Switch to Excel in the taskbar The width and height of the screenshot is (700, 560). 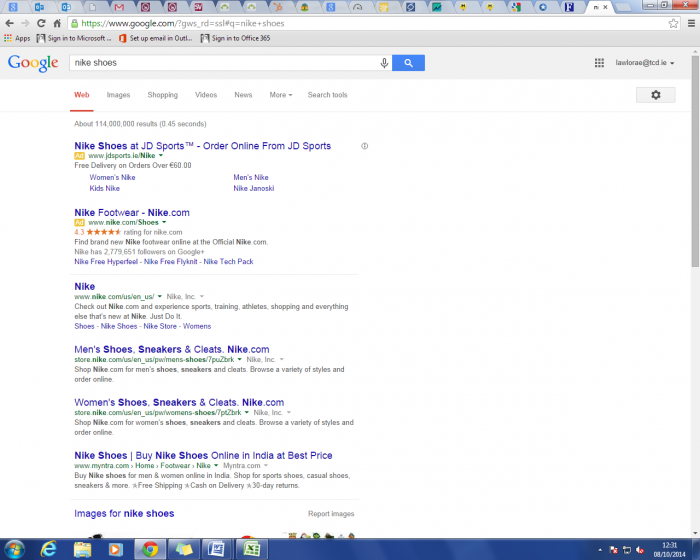tap(251, 549)
